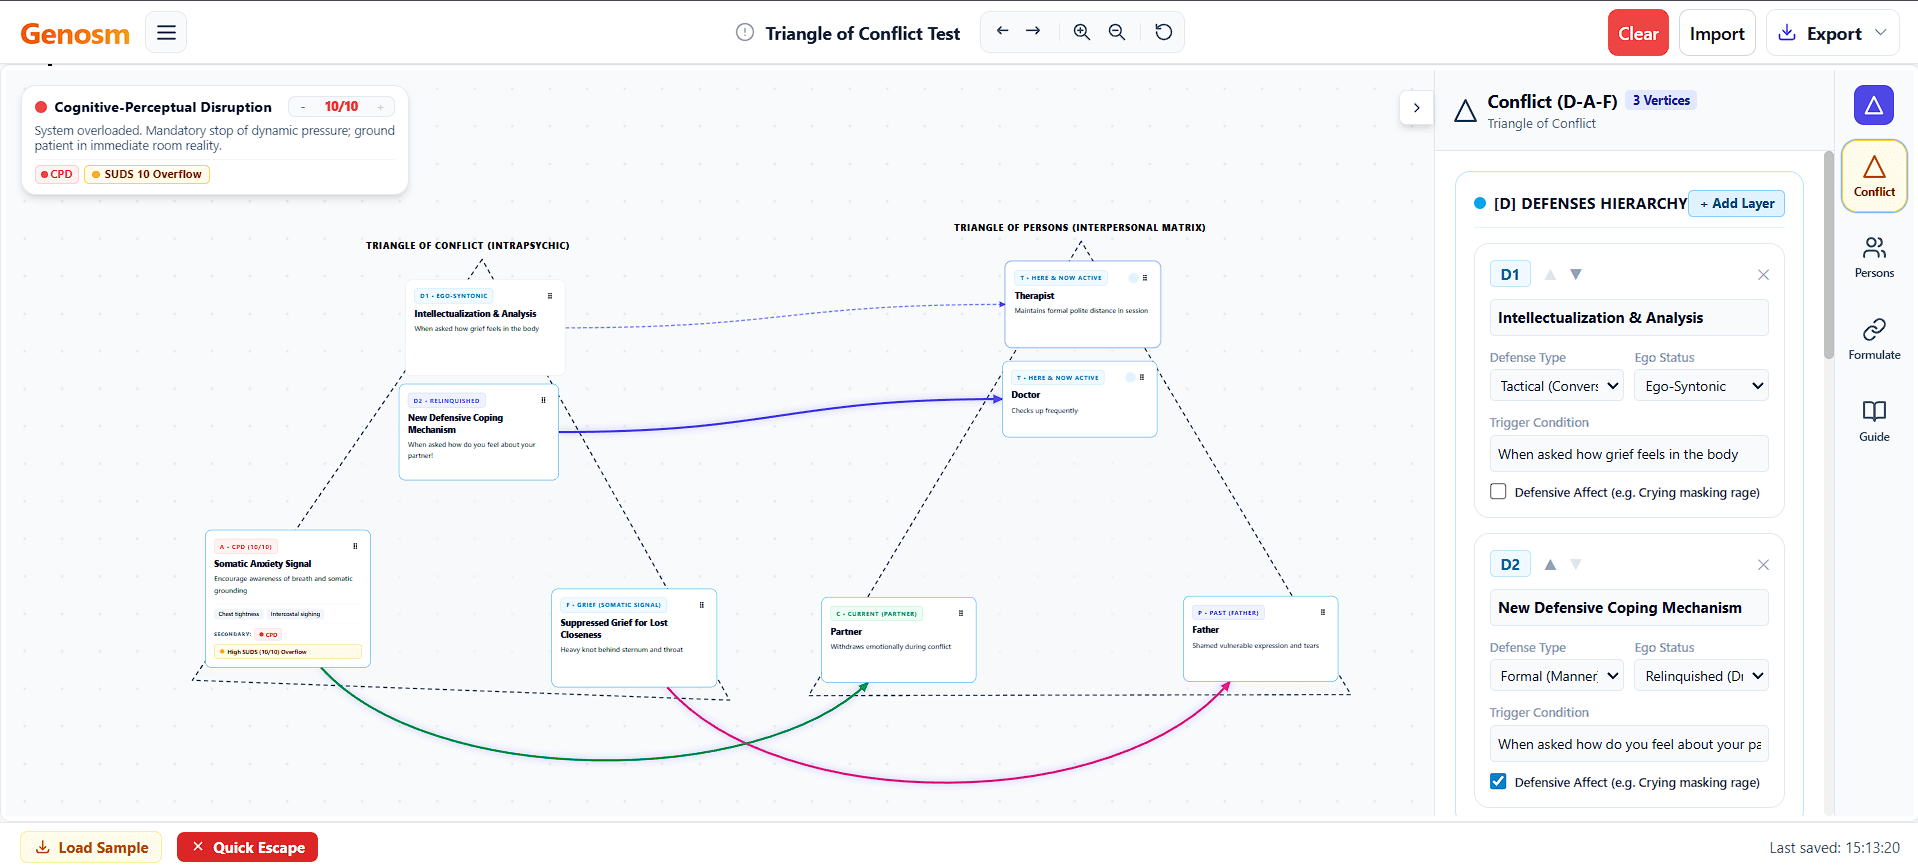This screenshot has width=1918, height=867.
Task: Switch to the Conflict tab
Action: pyautogui.click(x=1874, y=176)
